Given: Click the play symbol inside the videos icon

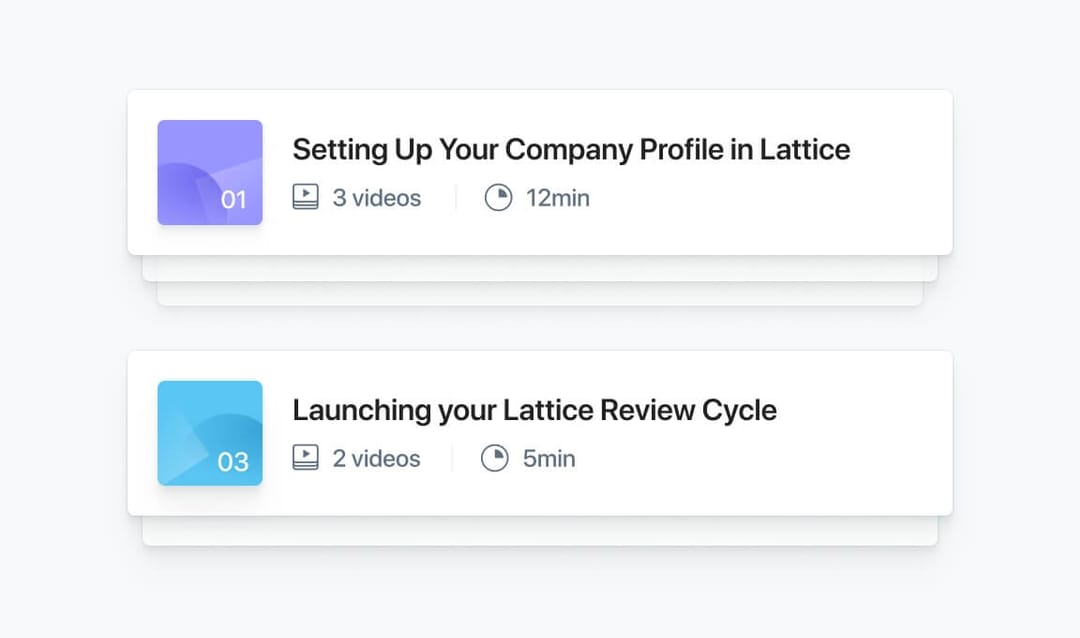Looking at the screenshot, I should 305,197.
